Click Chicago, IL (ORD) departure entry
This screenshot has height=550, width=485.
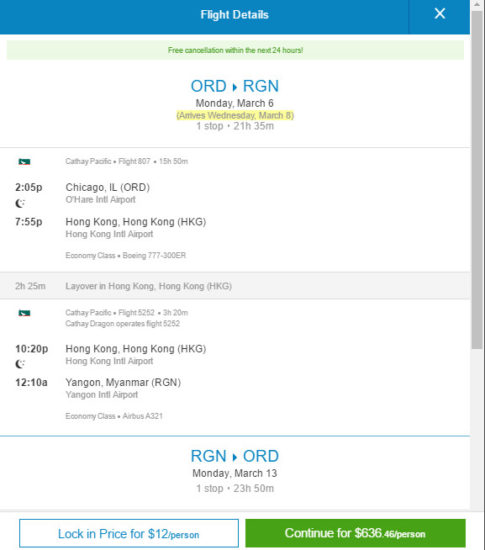(x=108, y=187)
